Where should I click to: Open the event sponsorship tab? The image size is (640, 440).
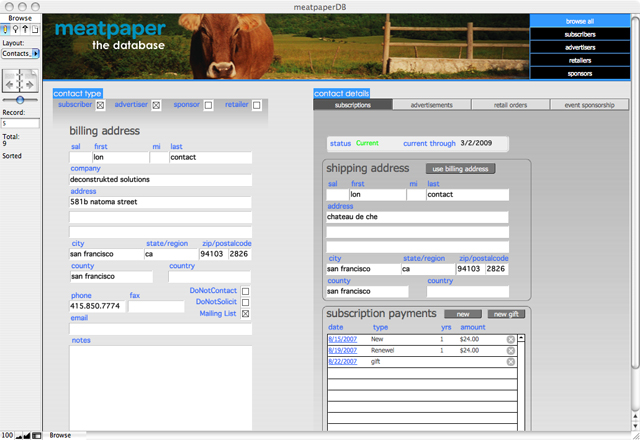tap(589, 105)
